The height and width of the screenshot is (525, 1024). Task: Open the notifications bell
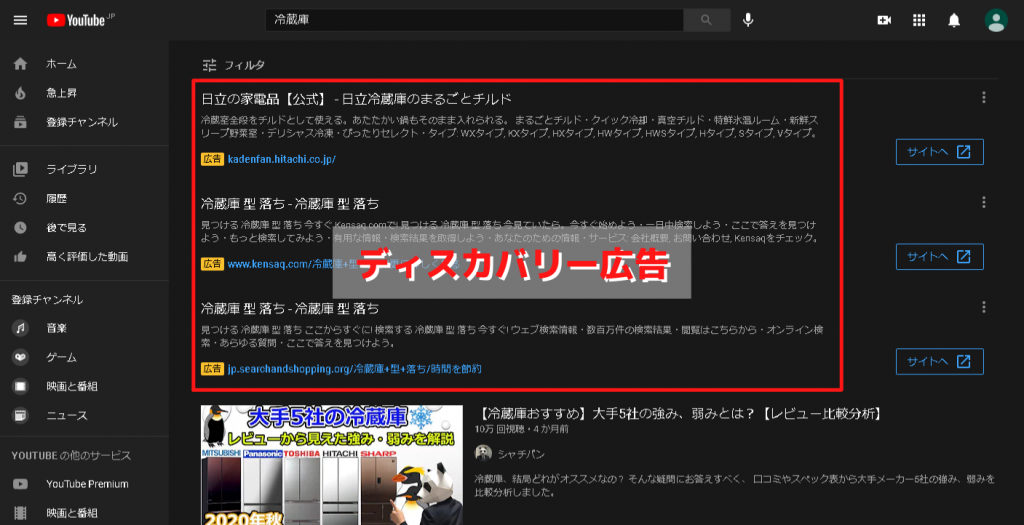coord(954,20)
